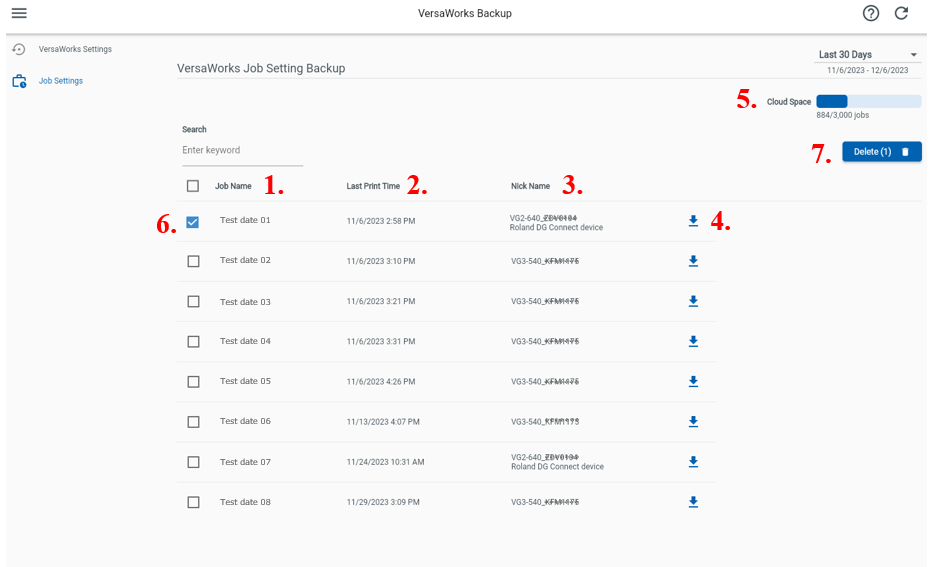
Task: Click print time 11/24/2023 10:31 AM
Action: click(x=385, y=462)
